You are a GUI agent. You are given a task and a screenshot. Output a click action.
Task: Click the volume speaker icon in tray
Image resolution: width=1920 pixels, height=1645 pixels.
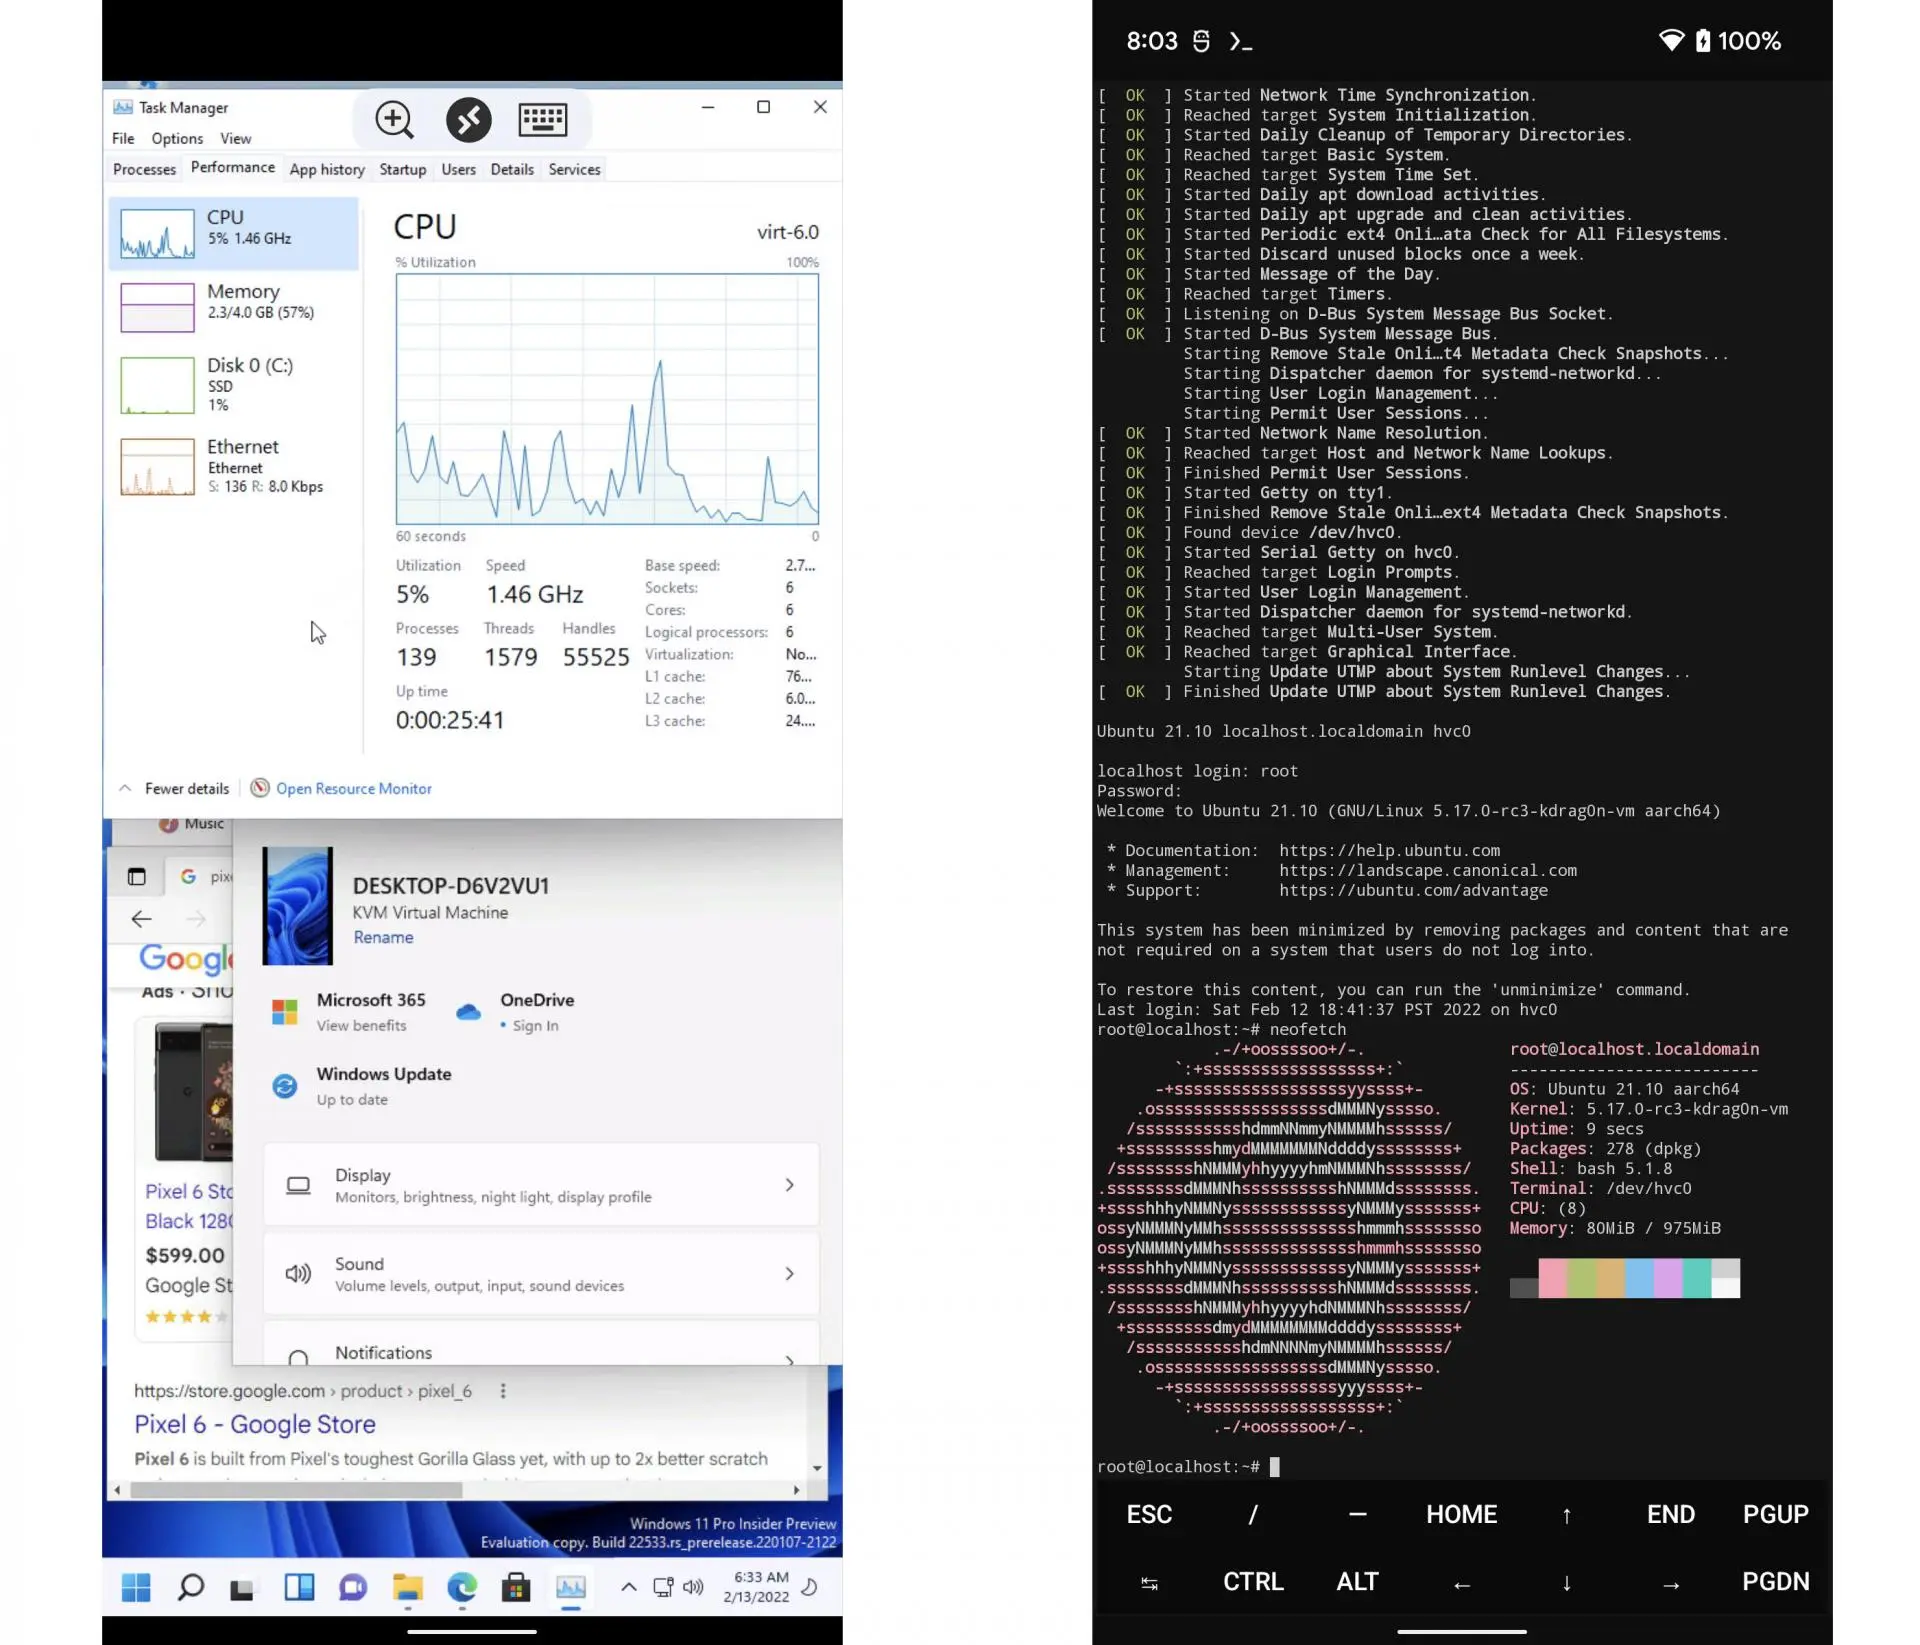(x=693, y=1586)
